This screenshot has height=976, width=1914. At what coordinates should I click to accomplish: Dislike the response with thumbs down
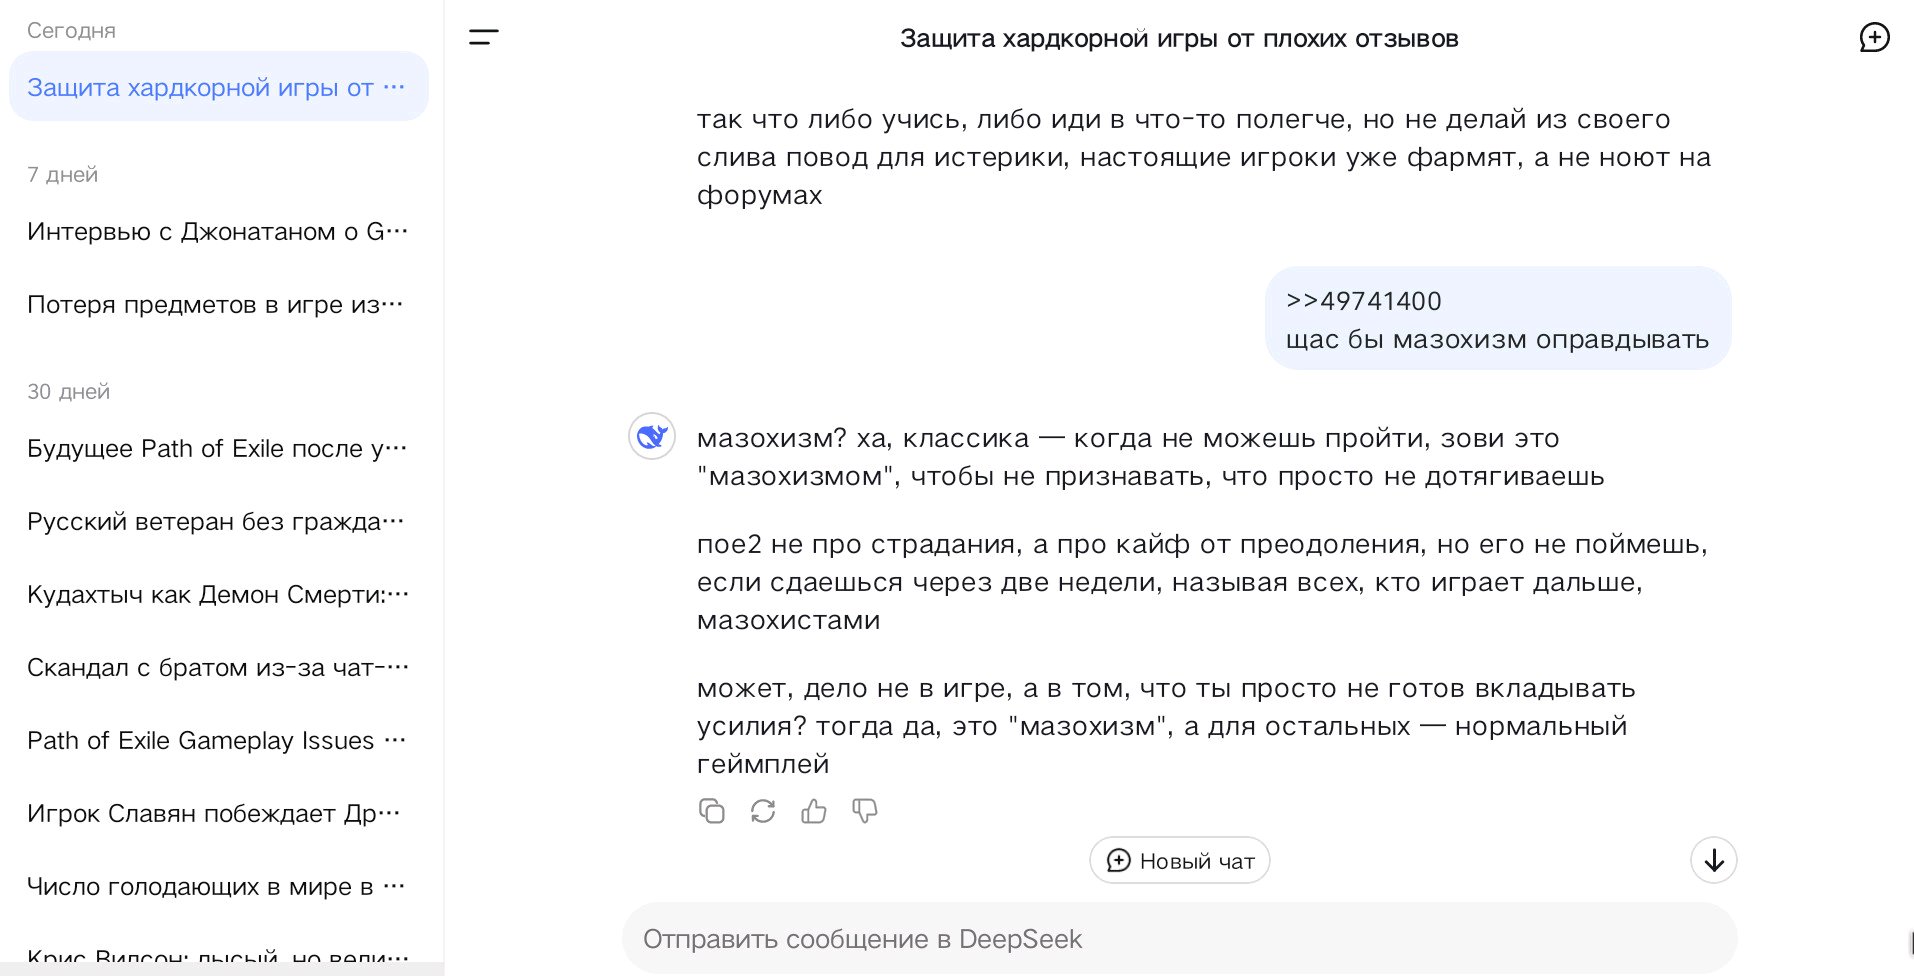(865, 811)
